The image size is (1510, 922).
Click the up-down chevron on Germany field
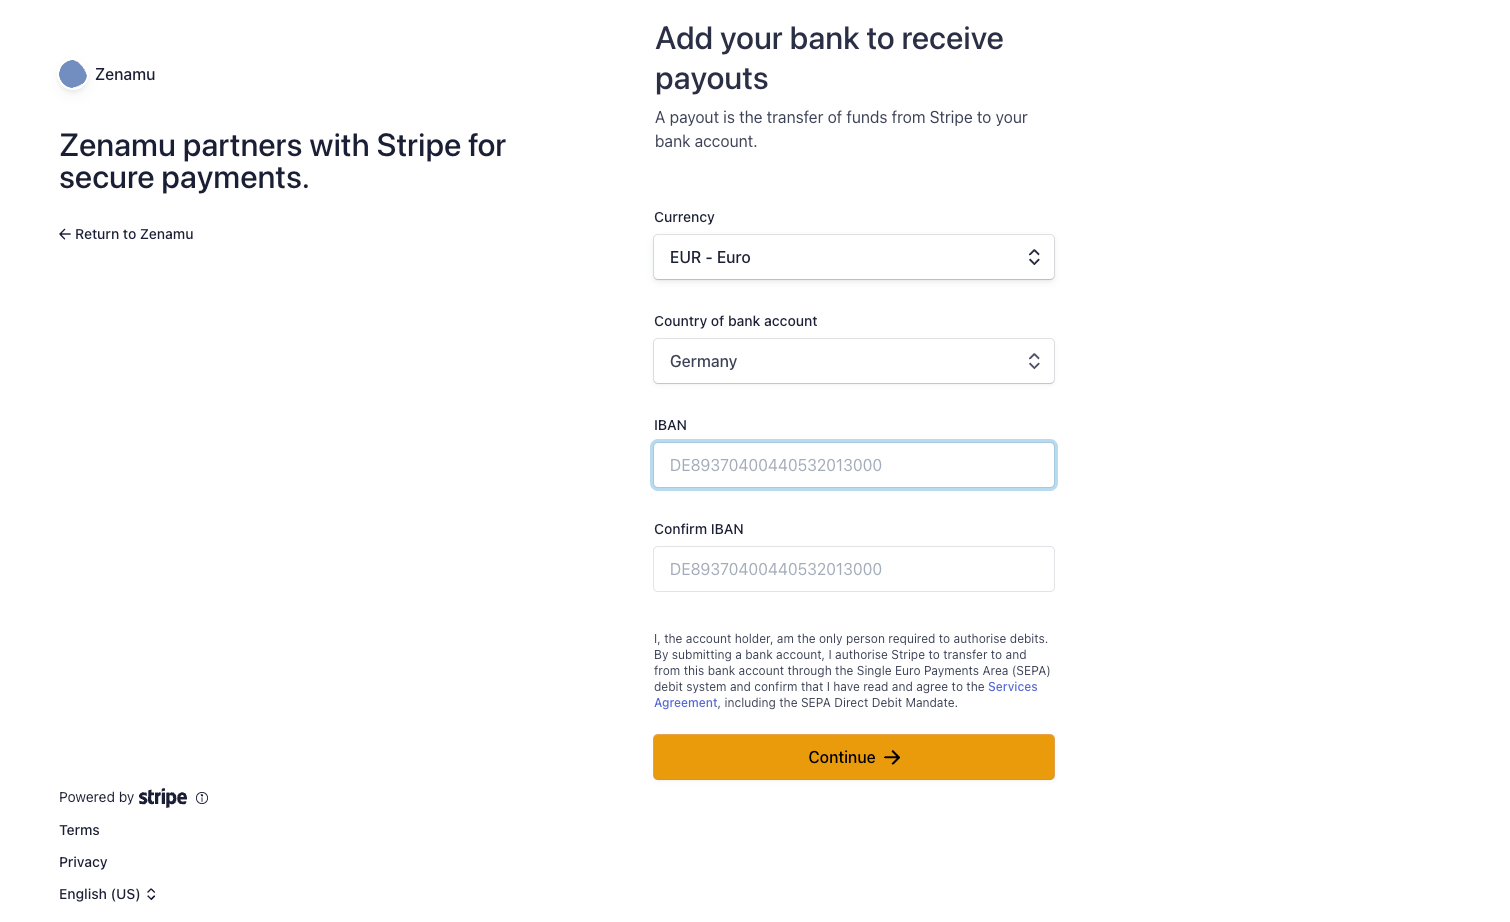tap(1034, 361)
